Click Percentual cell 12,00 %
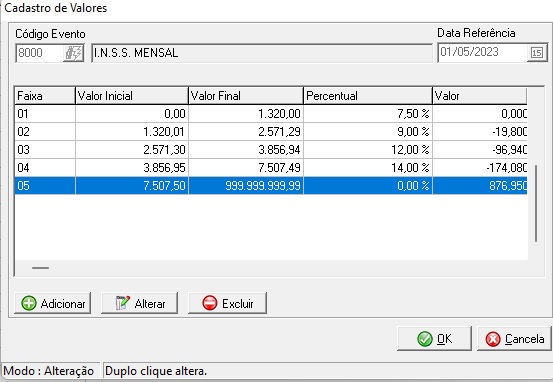 click(x=368, y=150)
